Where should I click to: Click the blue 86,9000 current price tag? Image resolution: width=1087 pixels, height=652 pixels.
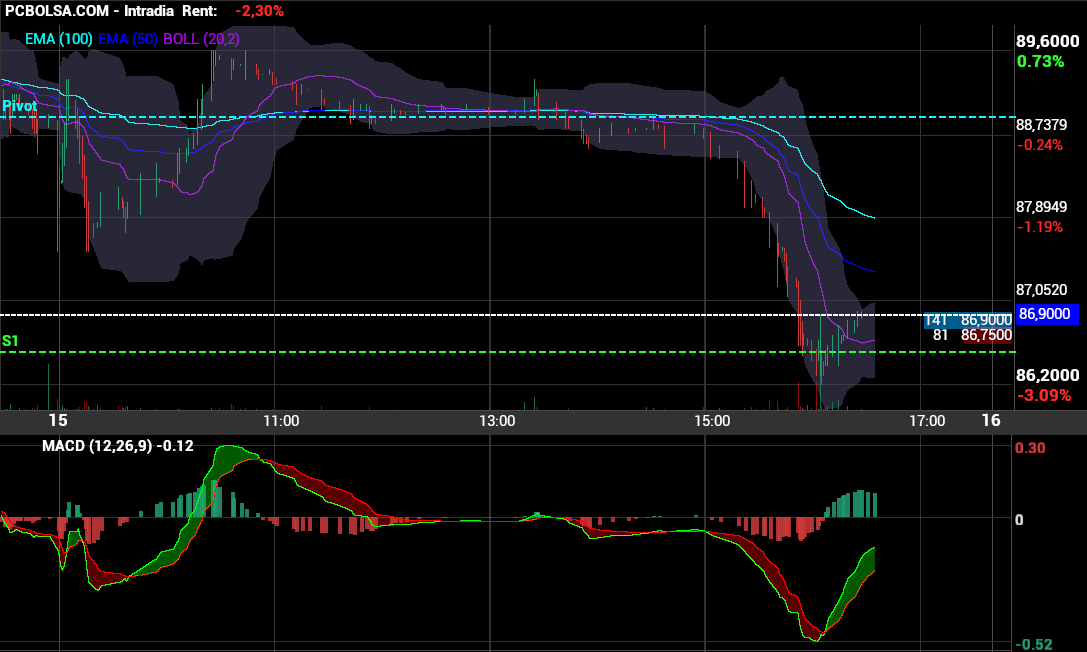[x=1047, y=314]
